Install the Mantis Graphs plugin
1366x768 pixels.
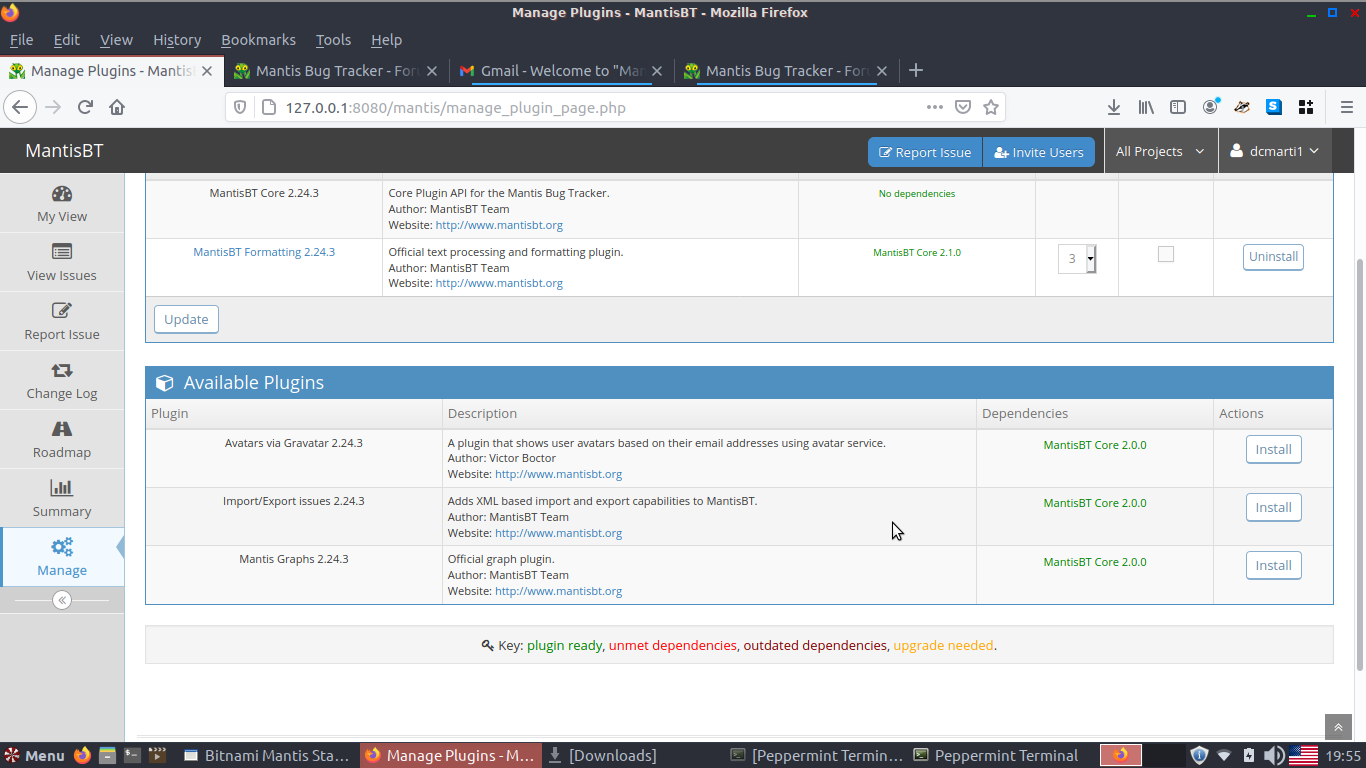(x=1273, y=565)
